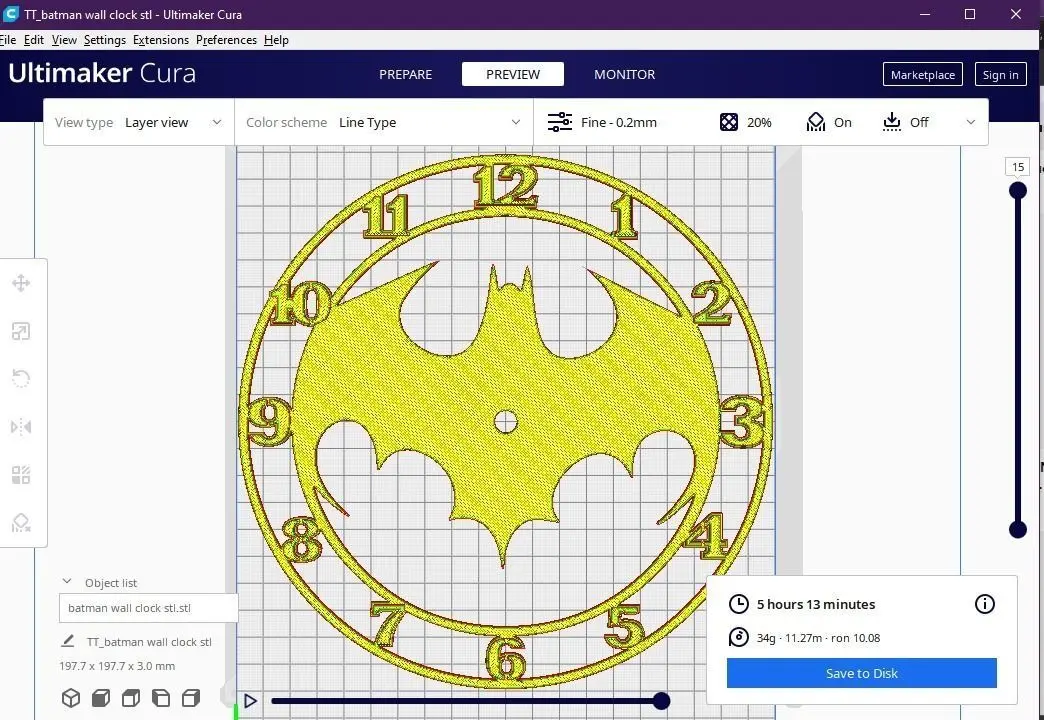This screenshot has height=720, width=1044.
Task: Switch to top camera view icon
Action: click(130, 697)
